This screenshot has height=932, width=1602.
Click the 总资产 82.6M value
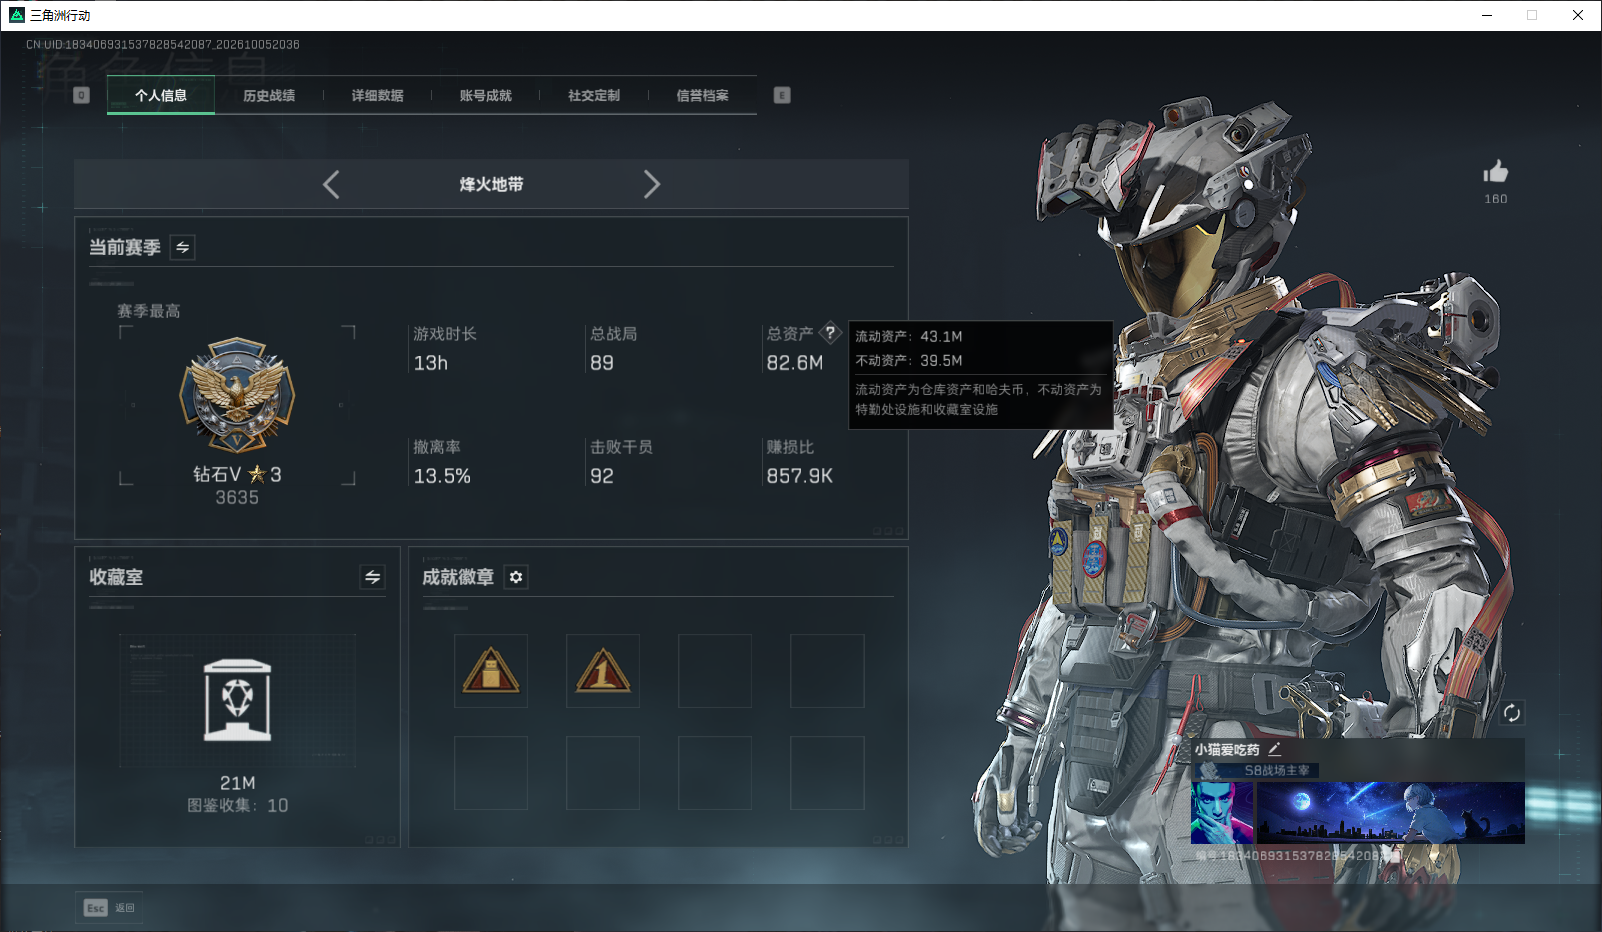tap(795, 363)
